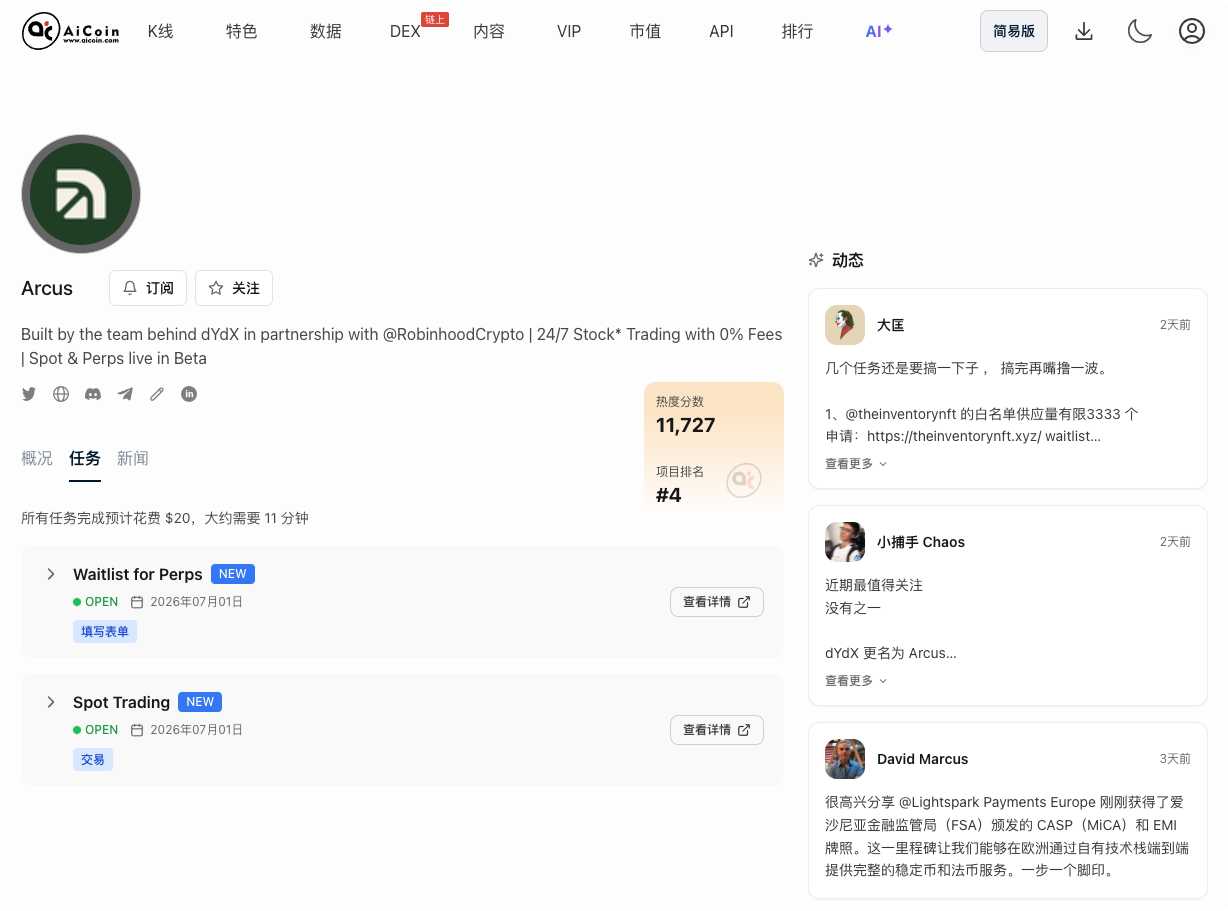Follow Arcus with 关注 star button
The height and width of the screenshot is (911, 1228).
point(234,288)
